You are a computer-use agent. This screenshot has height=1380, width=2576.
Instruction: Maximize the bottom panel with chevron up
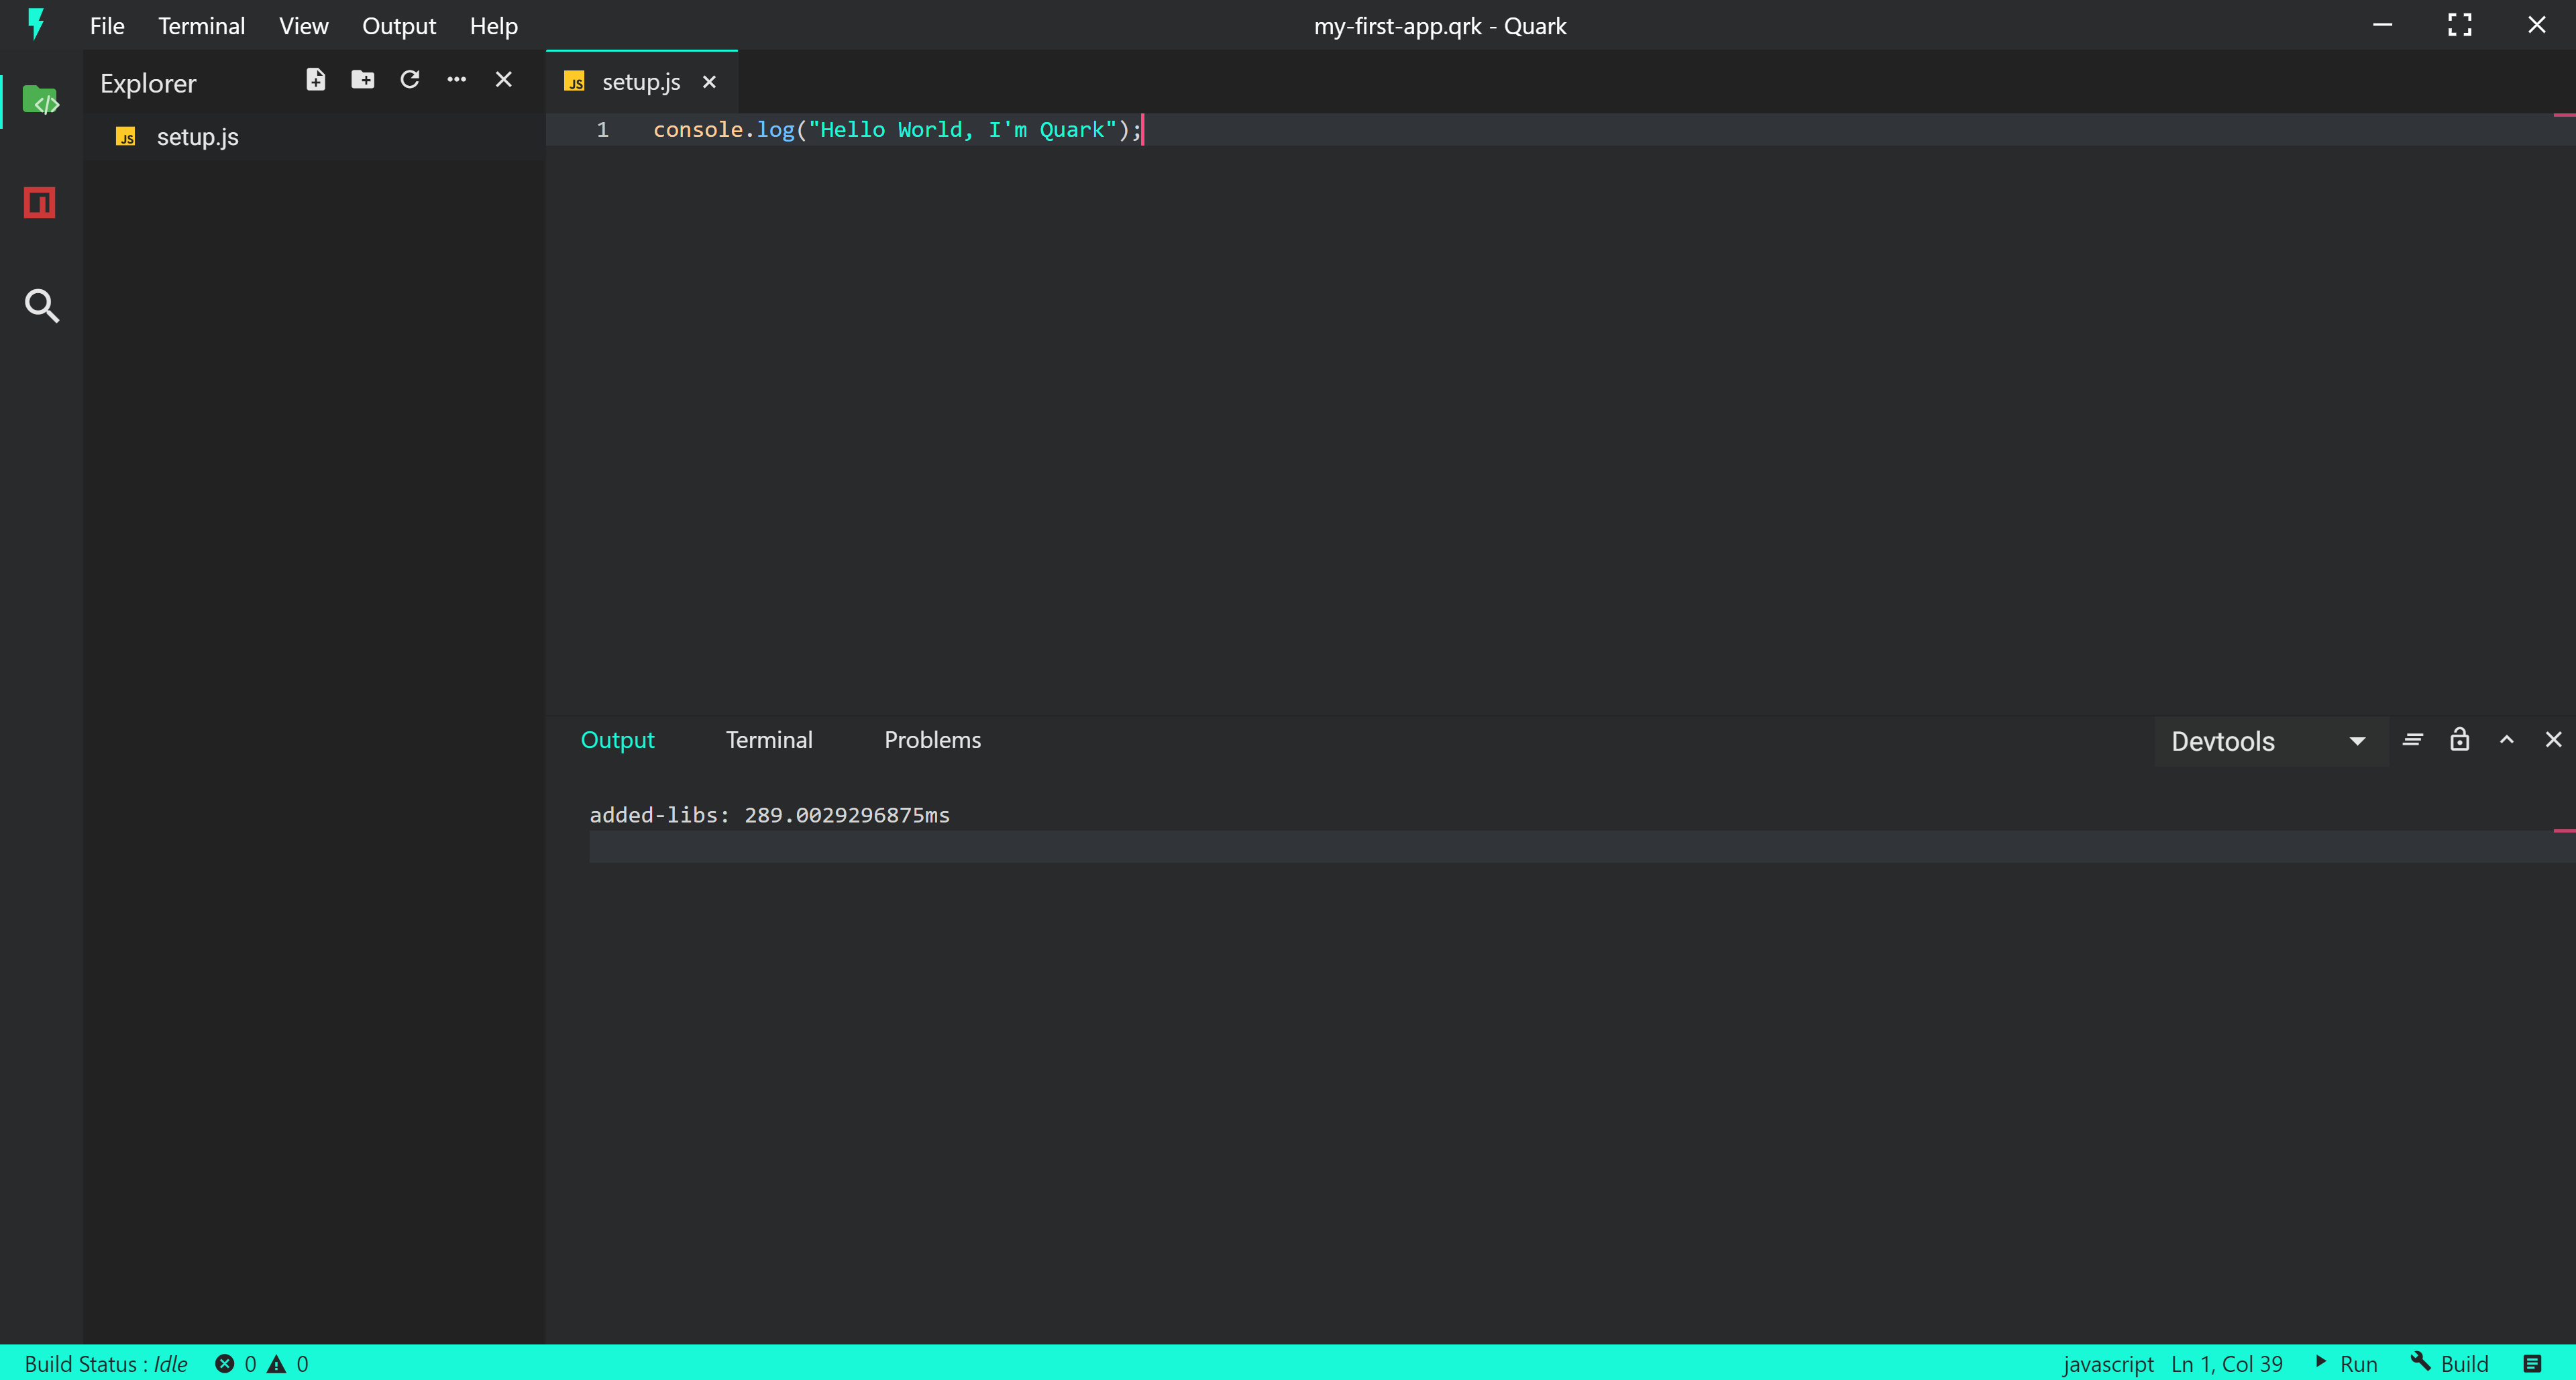pos(2506,740)
